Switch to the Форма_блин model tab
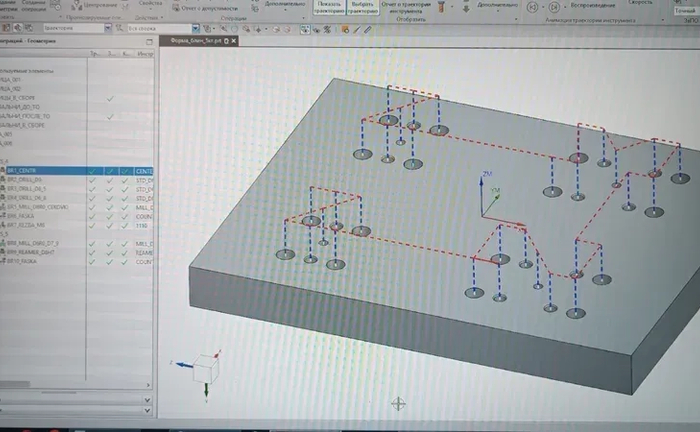This screenshot has width=700, height=432. tap(197, 41)
